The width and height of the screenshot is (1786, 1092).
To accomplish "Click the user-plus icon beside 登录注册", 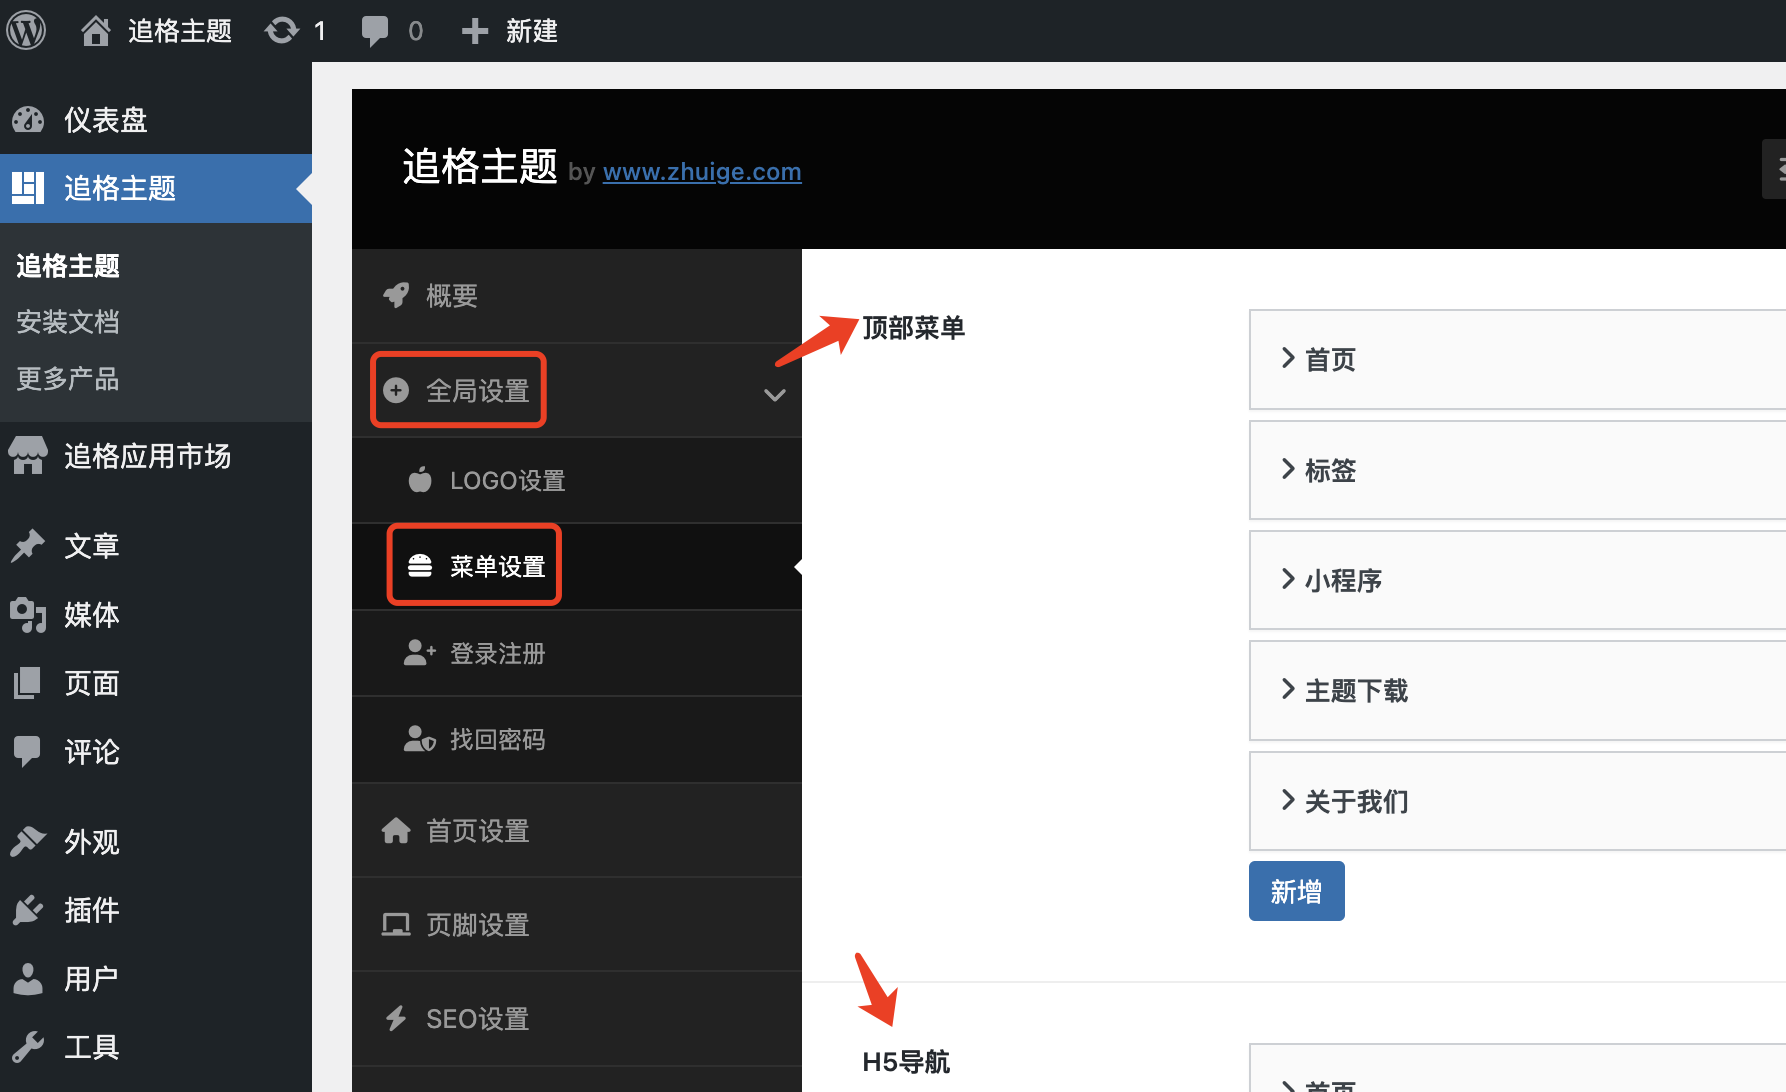I will [x=420, y=653].
